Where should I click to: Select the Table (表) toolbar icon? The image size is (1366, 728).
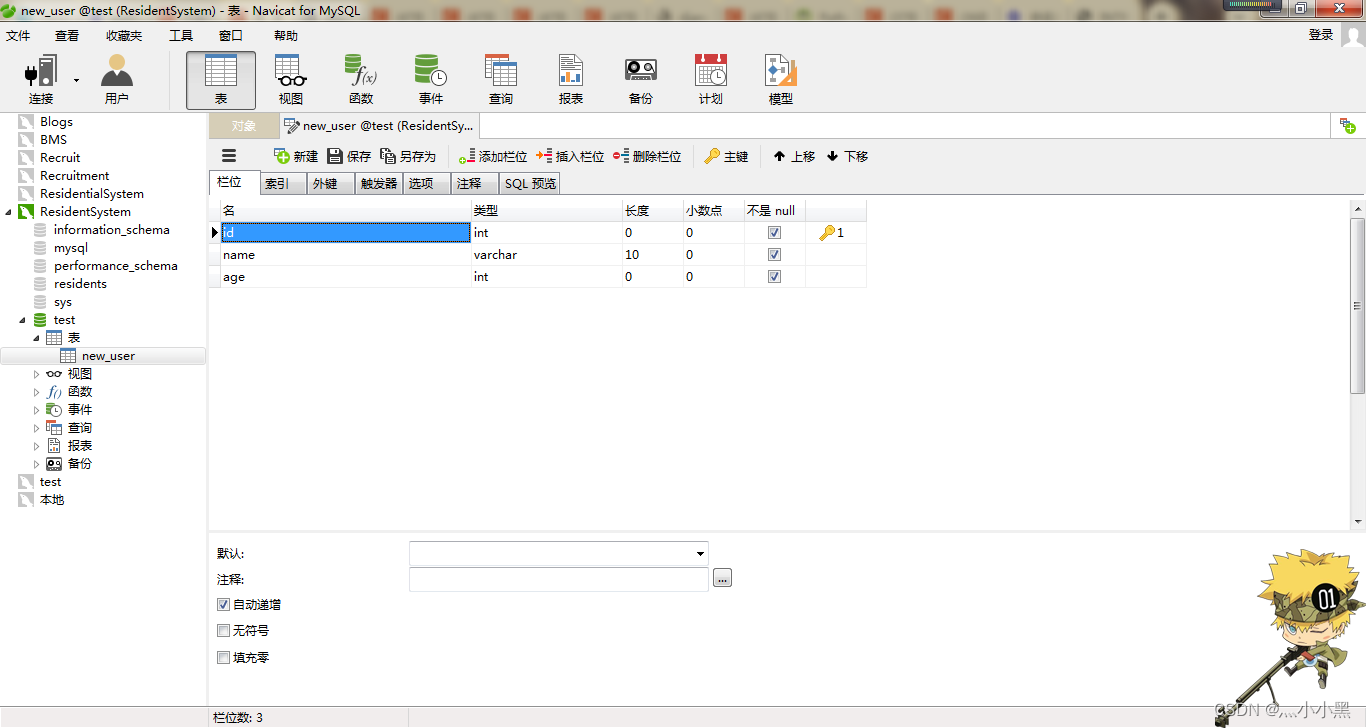pyautogui.click(x=221, y=80)
